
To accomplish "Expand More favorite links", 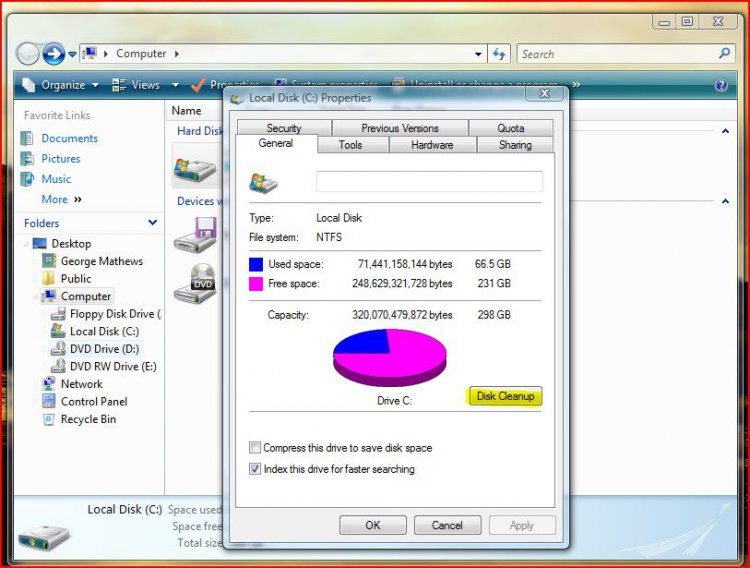I will pos(61,199).
